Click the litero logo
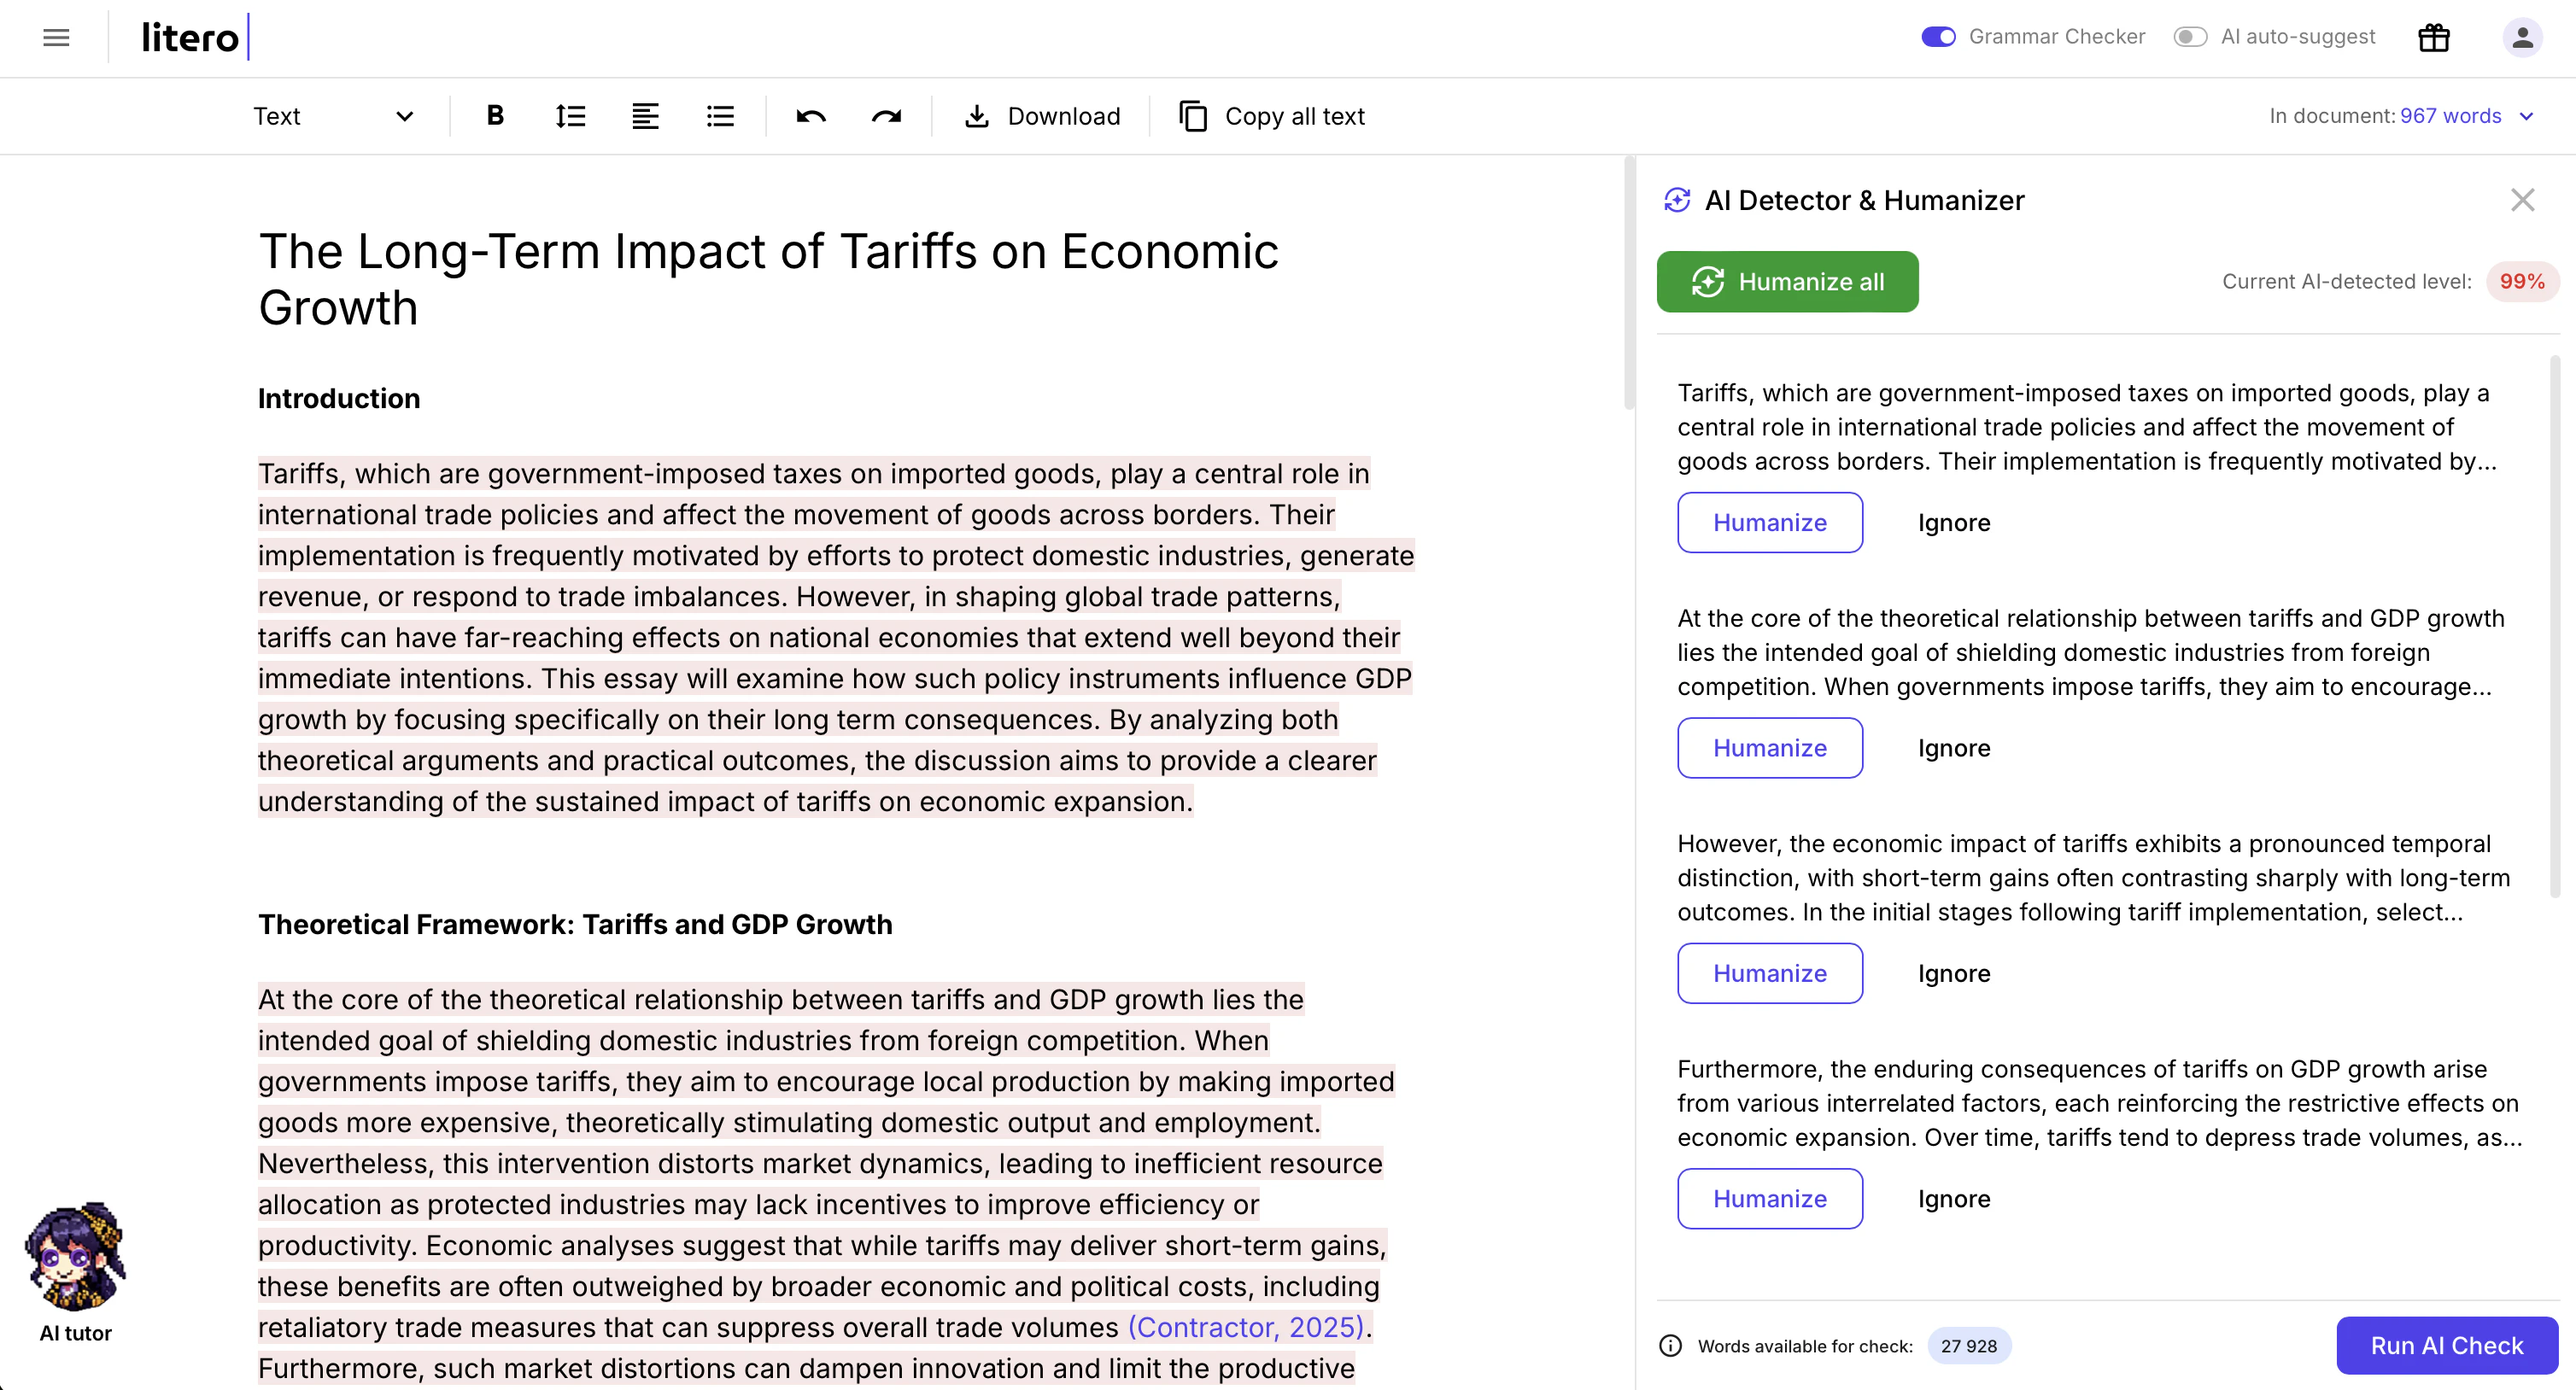Viewport: 2576px width, 1390px height. coord(194,38)
